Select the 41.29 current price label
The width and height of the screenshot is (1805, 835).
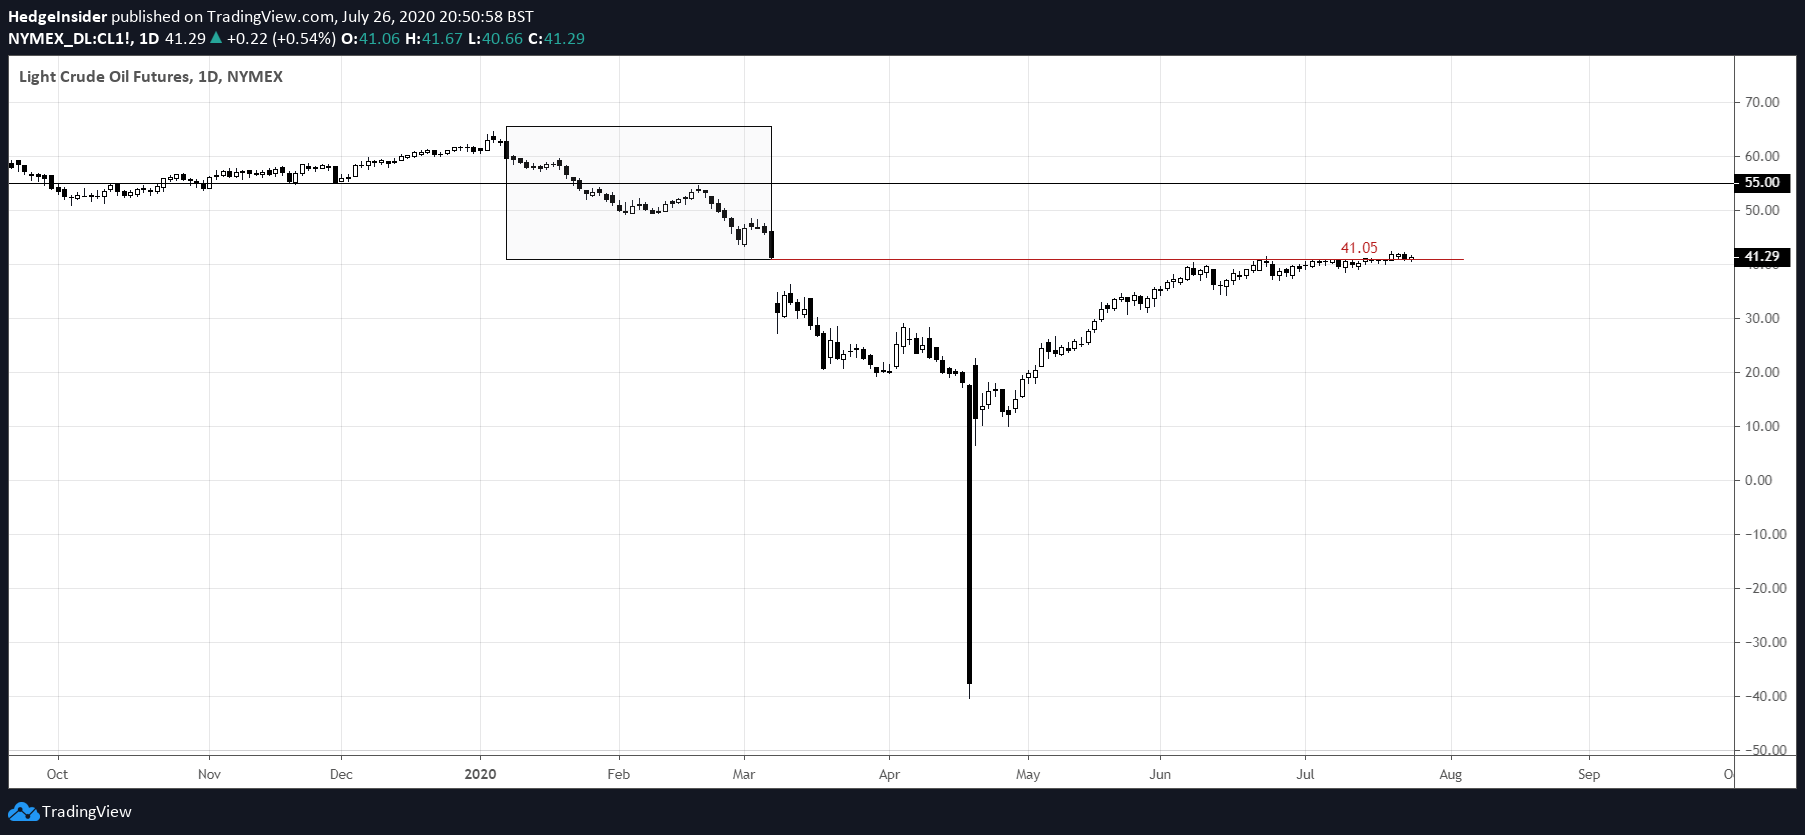(1762, 256)
